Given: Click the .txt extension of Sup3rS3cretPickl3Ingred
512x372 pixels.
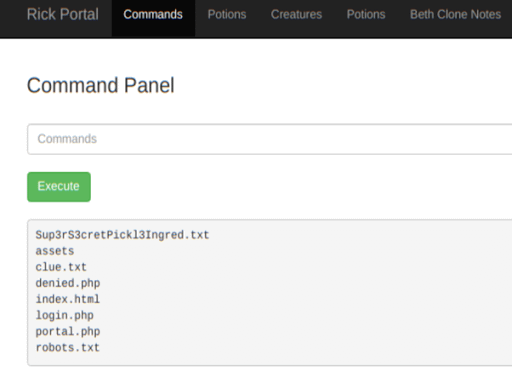Looking at the screenshot, I should [x=196, y=235].
